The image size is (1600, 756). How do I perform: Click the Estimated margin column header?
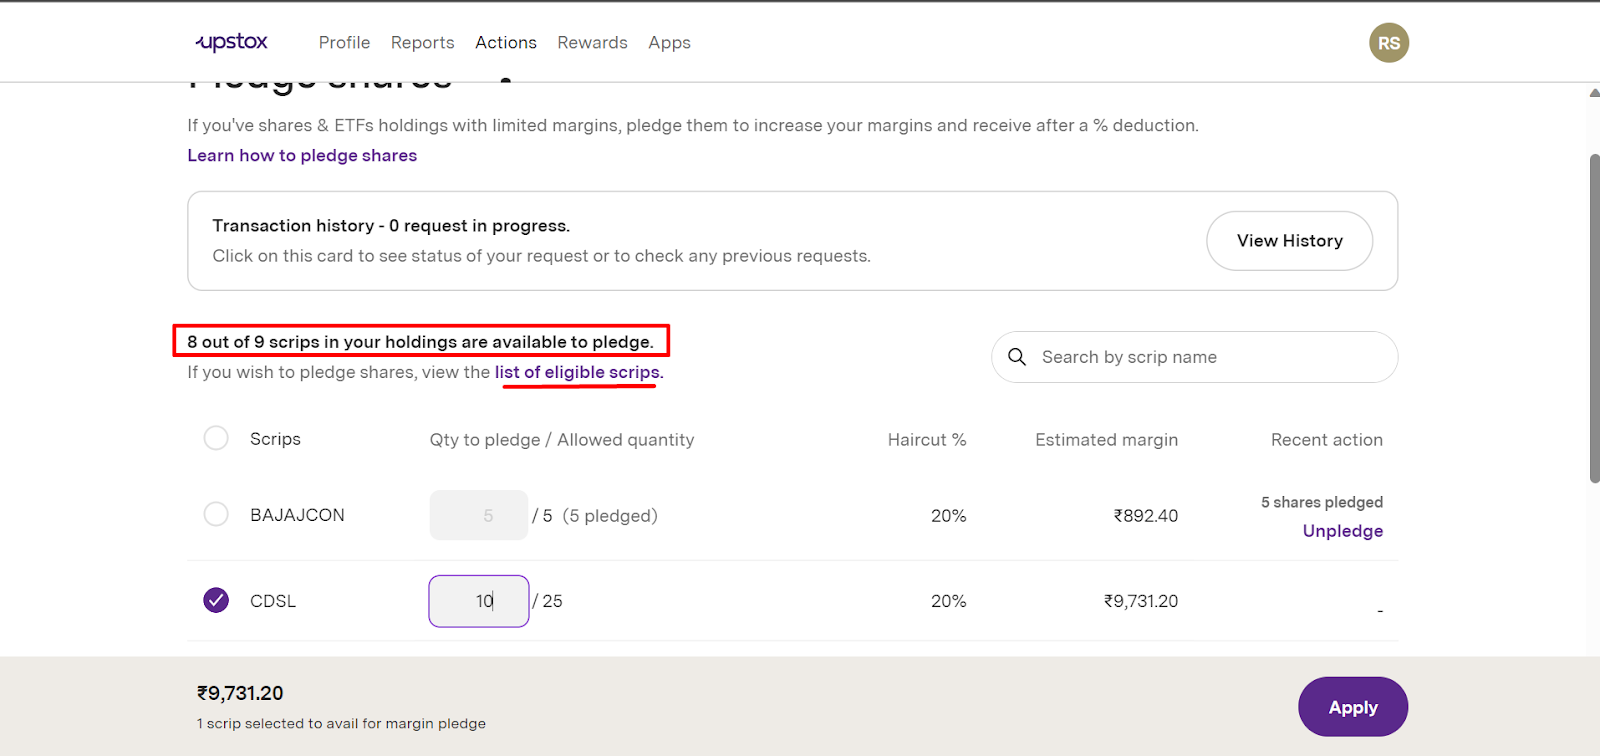1106,440
